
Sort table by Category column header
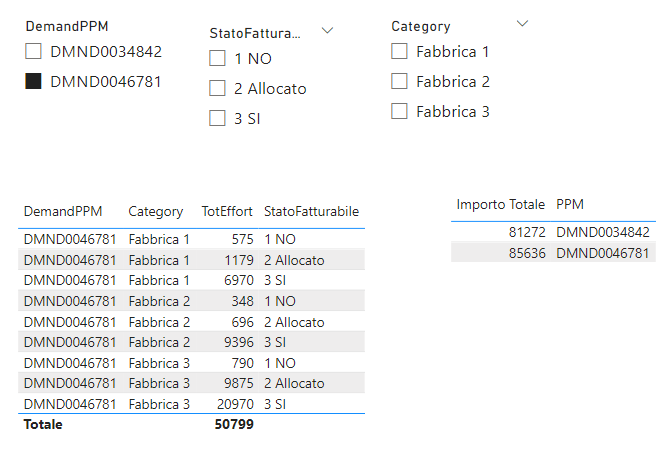156,211
